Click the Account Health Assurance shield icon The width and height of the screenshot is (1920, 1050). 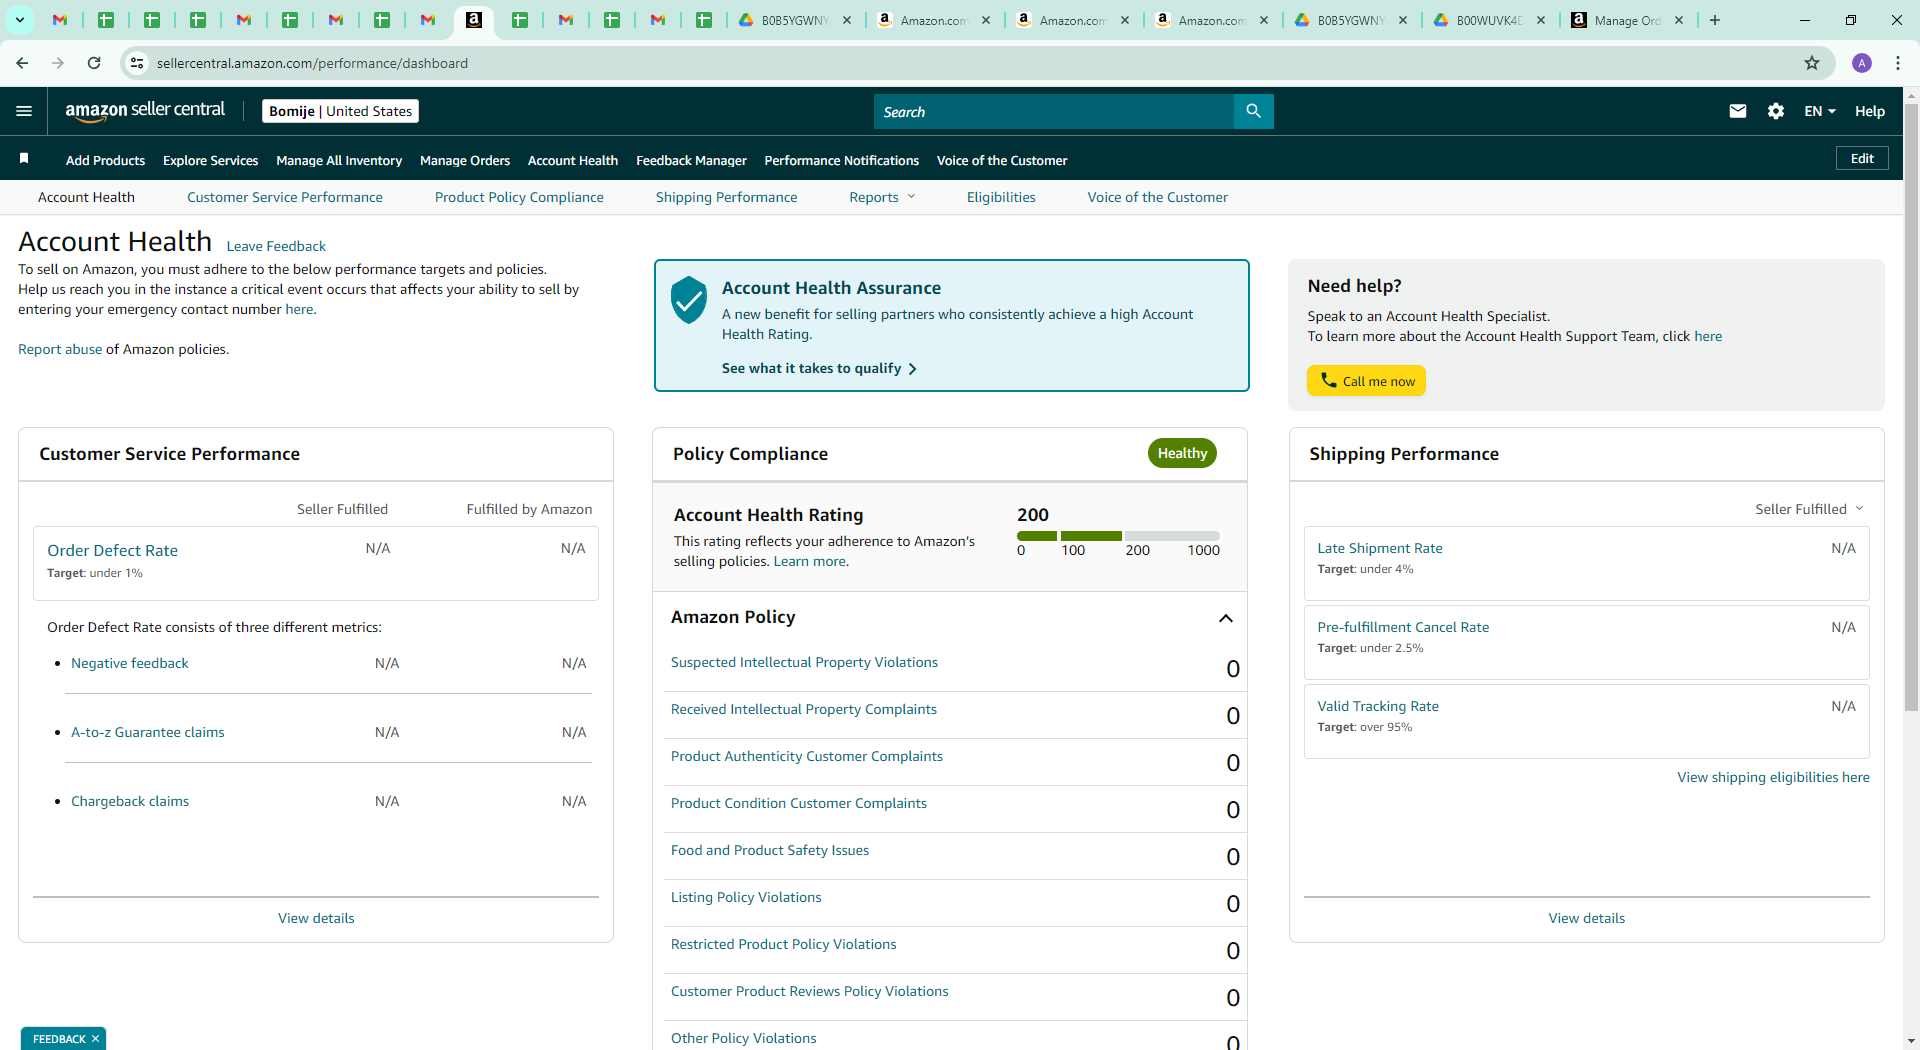pos(689,299)
